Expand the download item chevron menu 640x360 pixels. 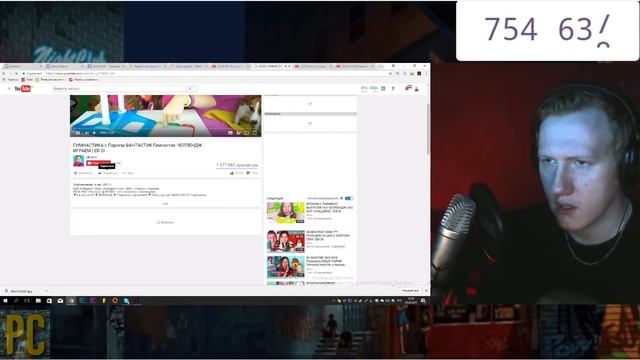click(46, 291)
